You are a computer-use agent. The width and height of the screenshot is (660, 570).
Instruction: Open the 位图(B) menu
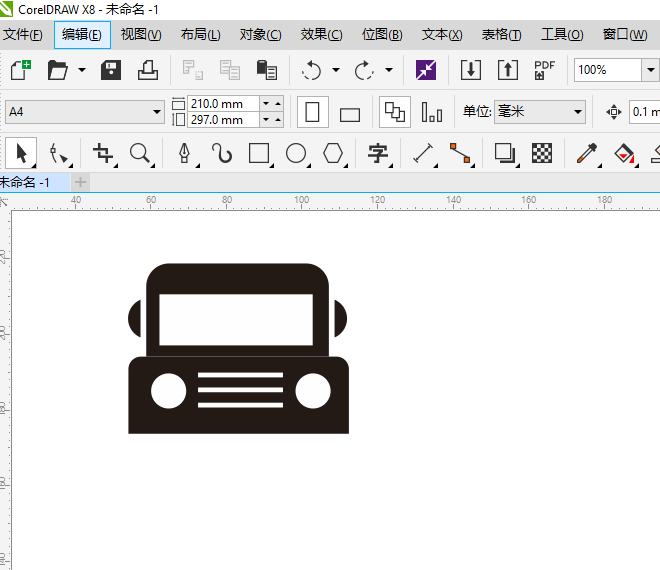click(x=382, y=34)
